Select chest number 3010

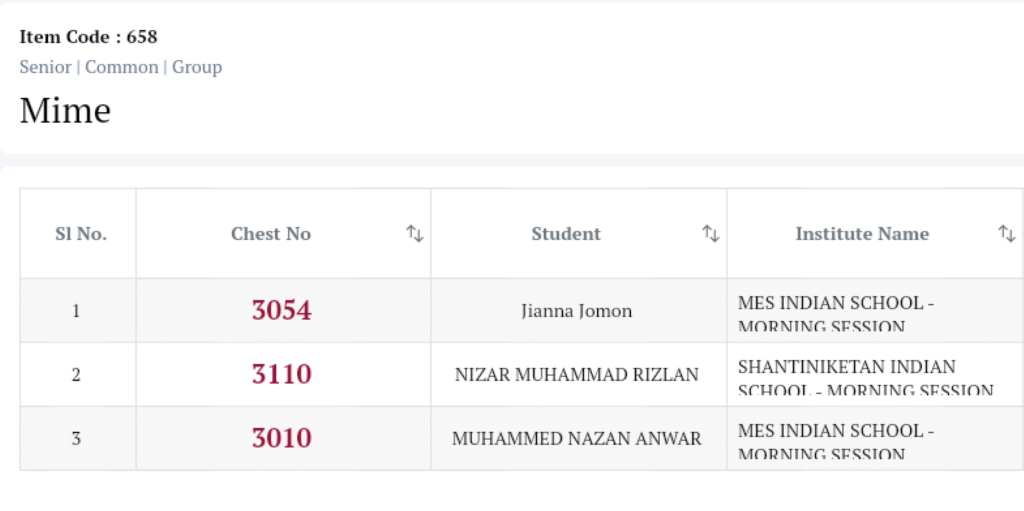click(281, 439)
